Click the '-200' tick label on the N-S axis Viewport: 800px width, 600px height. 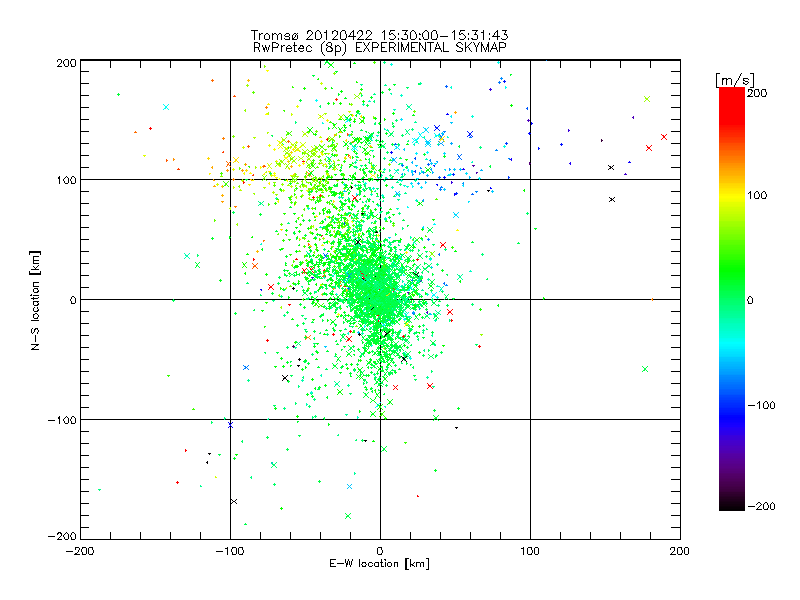pos(62,536)
